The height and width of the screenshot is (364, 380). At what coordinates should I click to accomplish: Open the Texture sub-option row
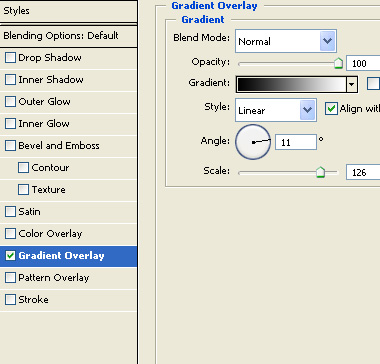[x=68, y=190]
